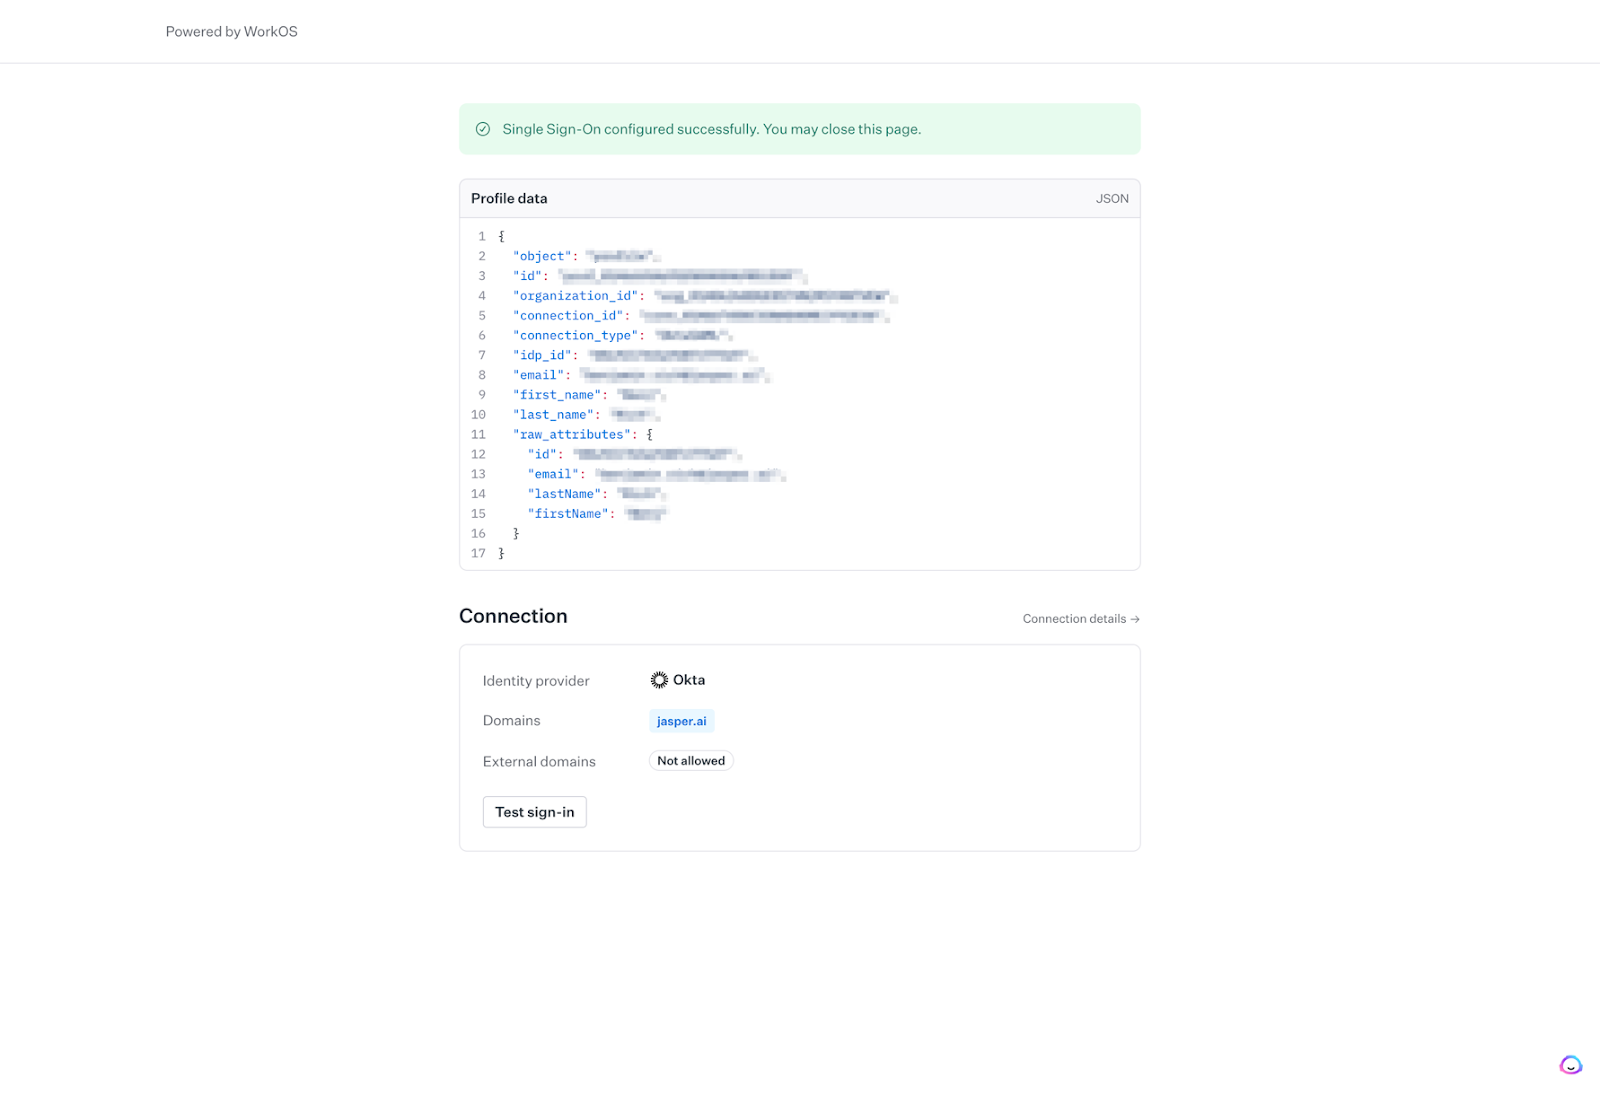Click the green success checkmark icon
Viewport: 1600px width, 1095px height.
[x=483, y=129]
